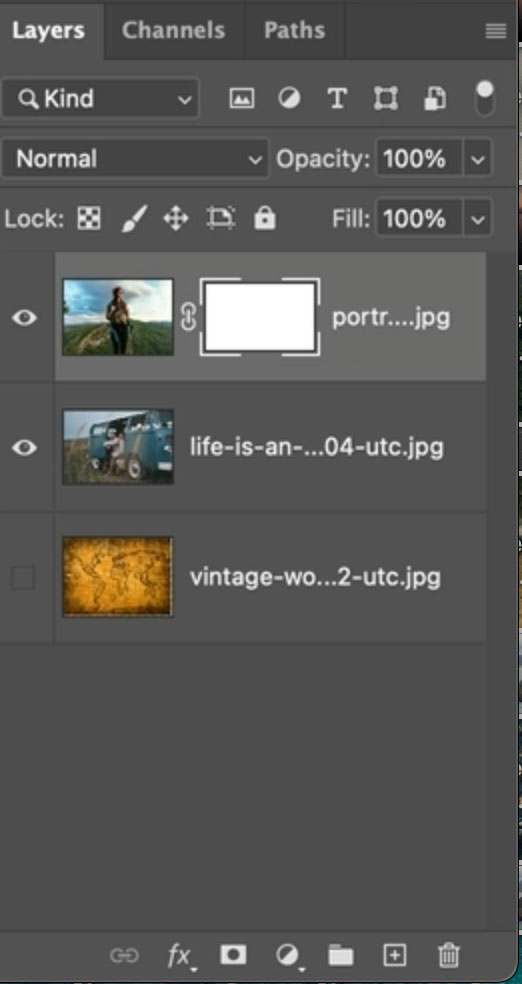Image resolution: width=522 pixels, height=984 pixels.
Task: Select the white layer mask thumbnail
Action: [x=260, y=317]
